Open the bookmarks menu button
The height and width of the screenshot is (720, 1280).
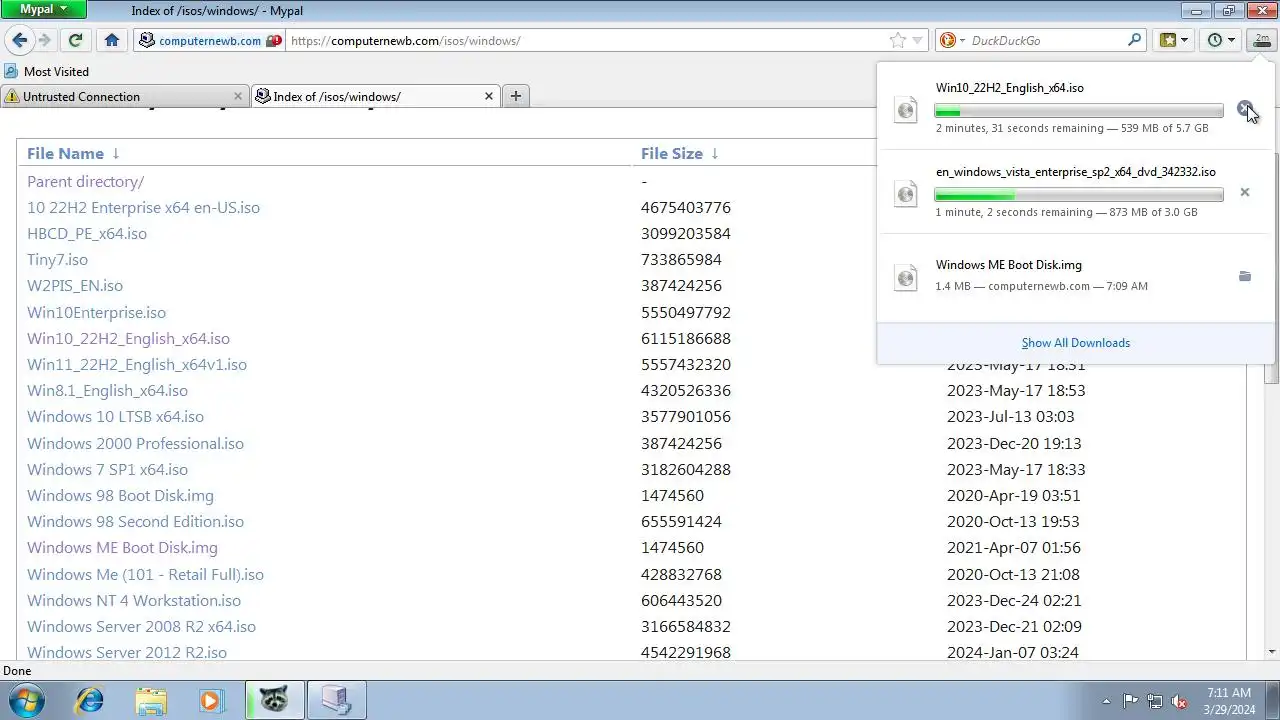[1173, 40]
